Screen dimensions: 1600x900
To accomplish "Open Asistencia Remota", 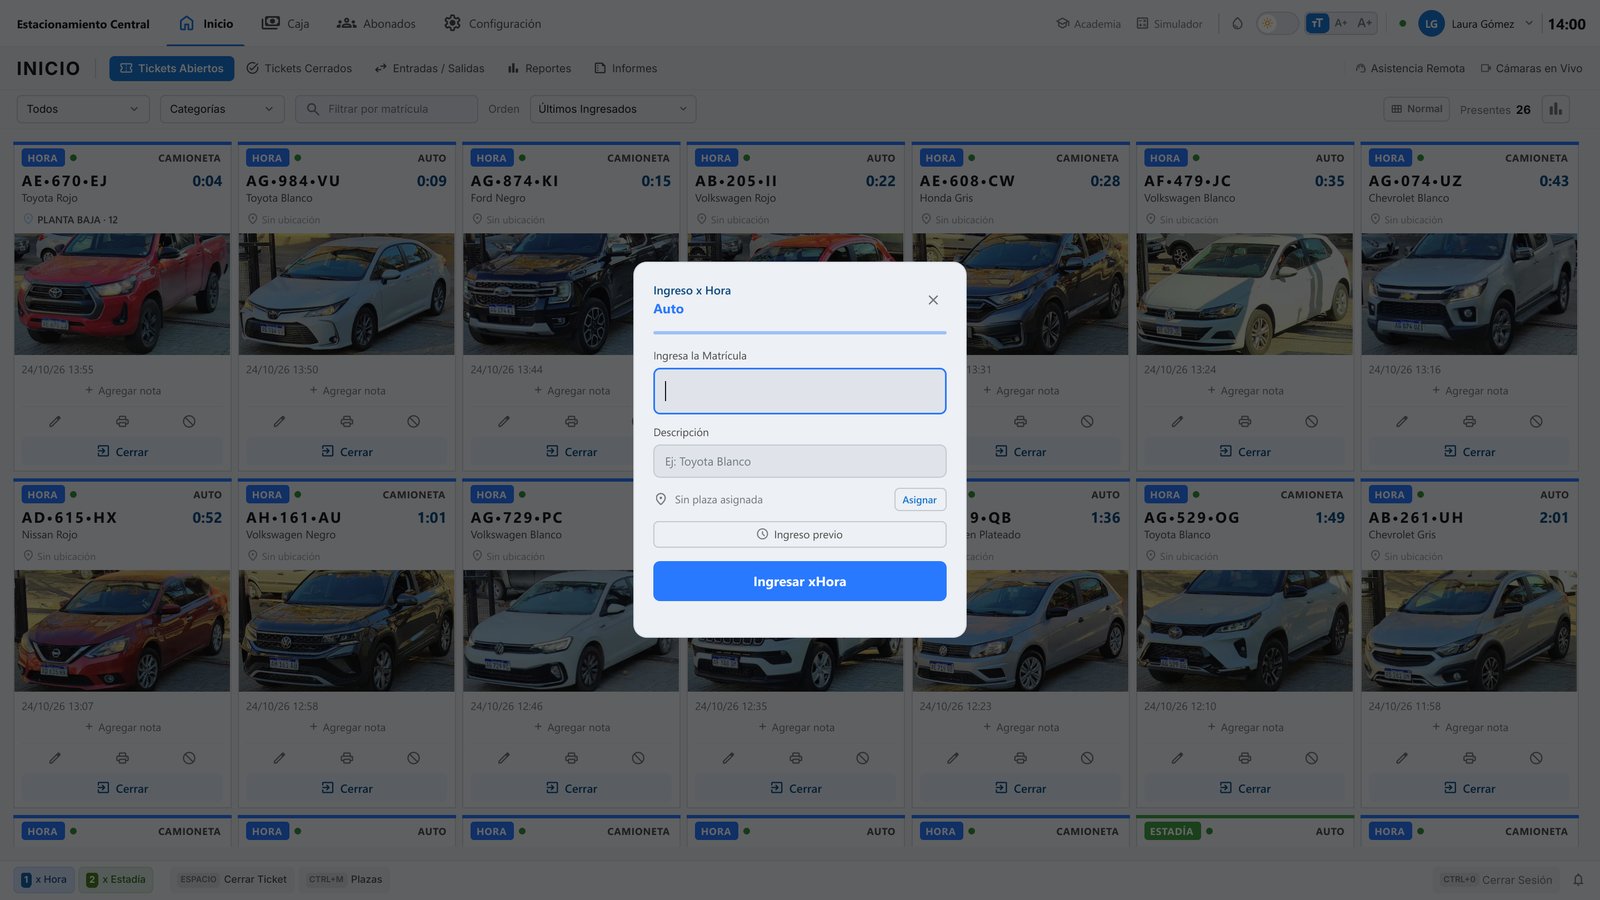I will point(1410,68).
